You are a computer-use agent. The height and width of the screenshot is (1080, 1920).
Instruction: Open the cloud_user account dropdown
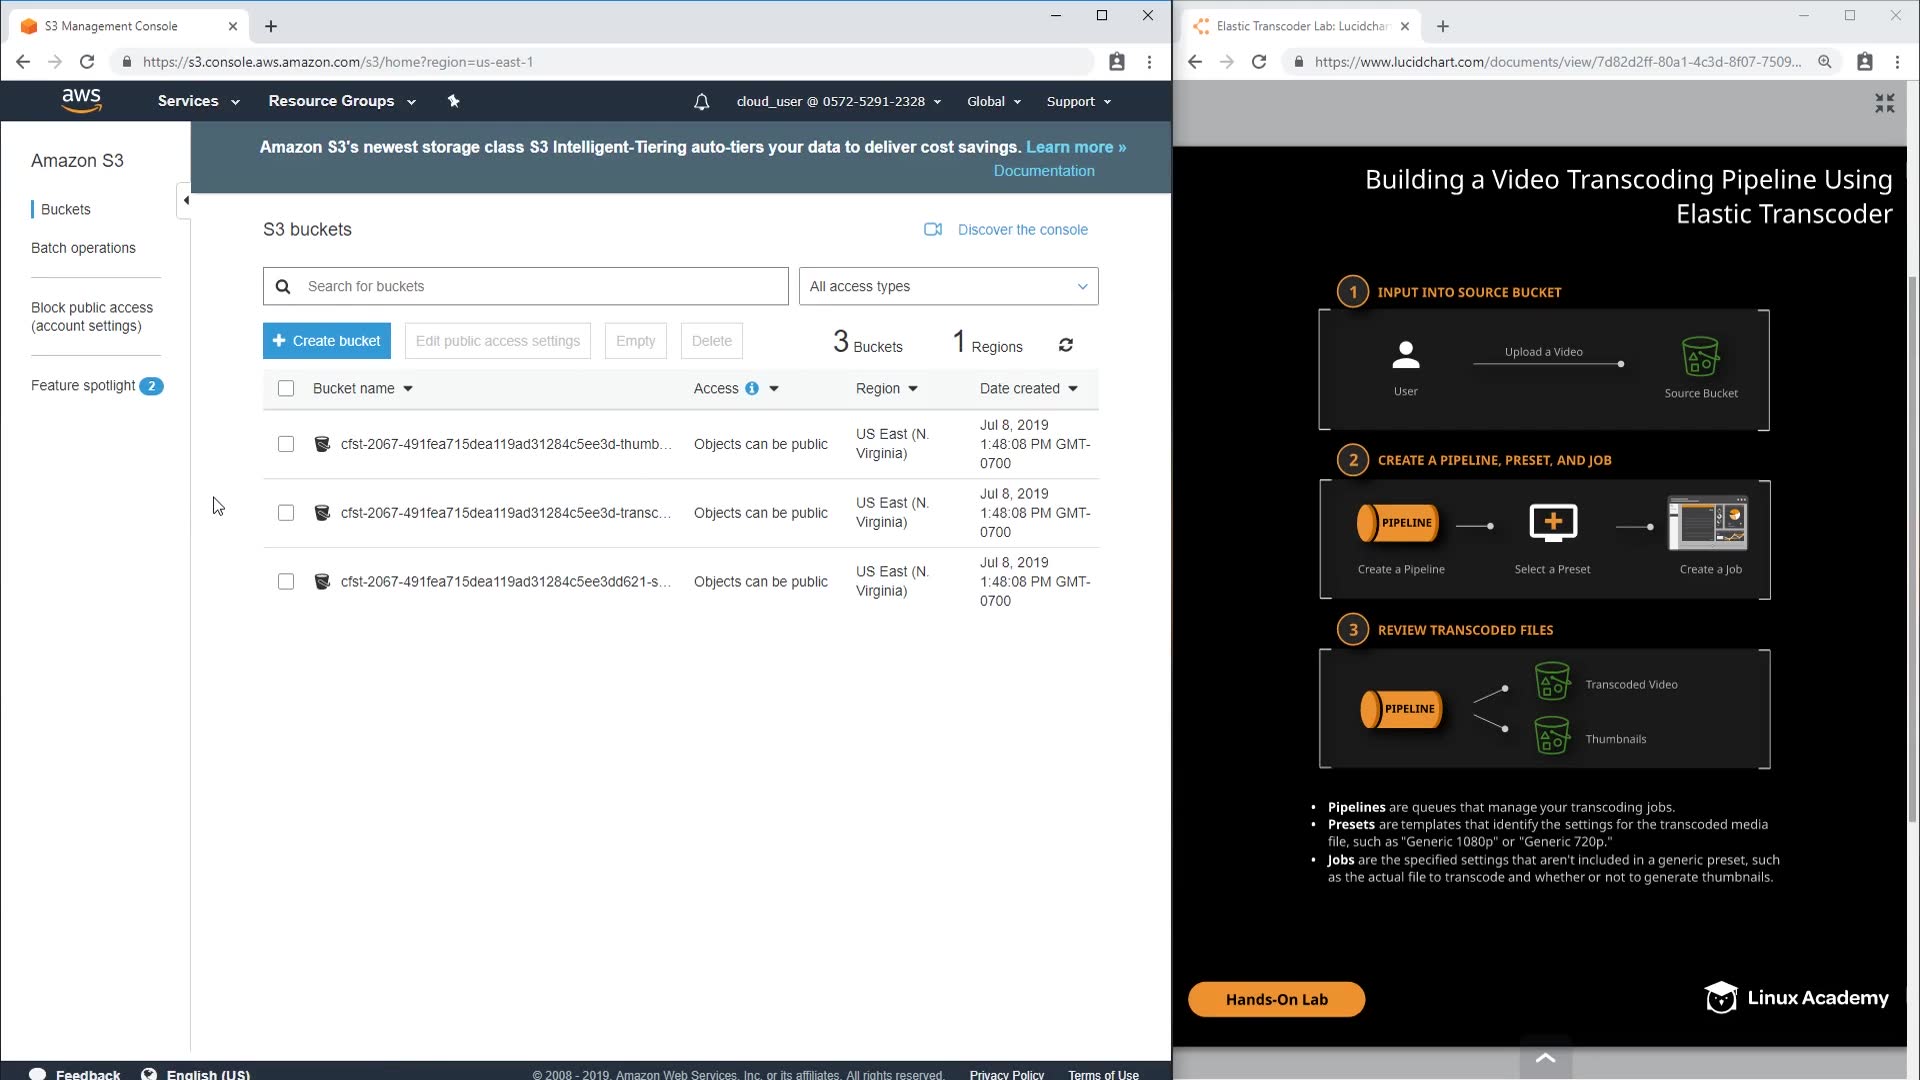click(838, 101)
